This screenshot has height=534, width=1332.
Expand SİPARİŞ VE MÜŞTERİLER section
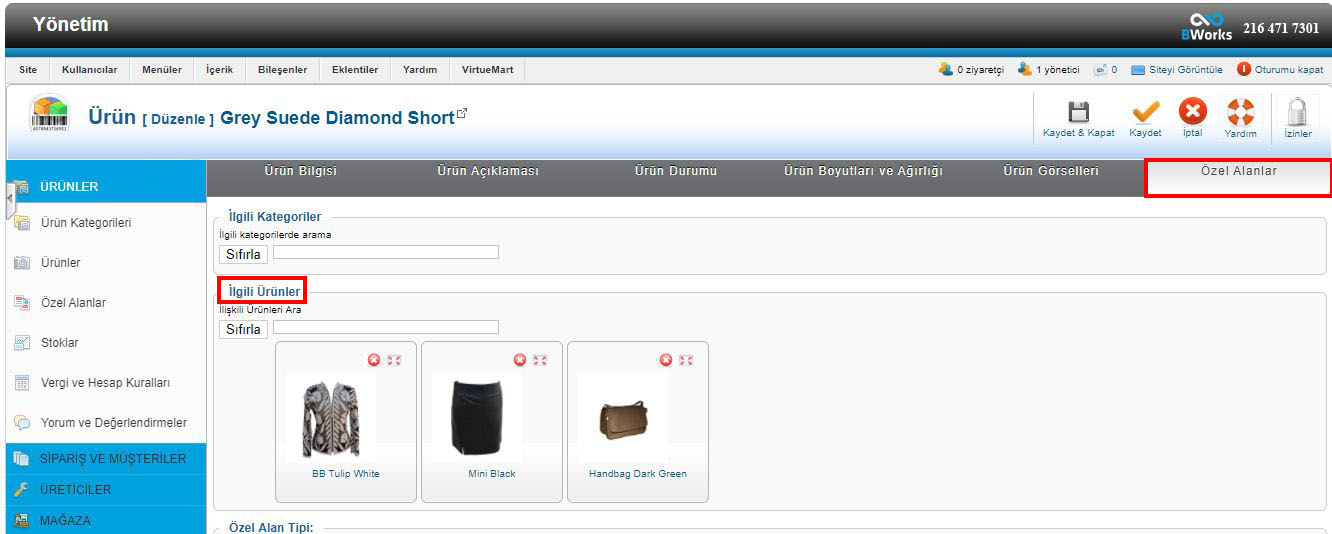coord(106,459)
